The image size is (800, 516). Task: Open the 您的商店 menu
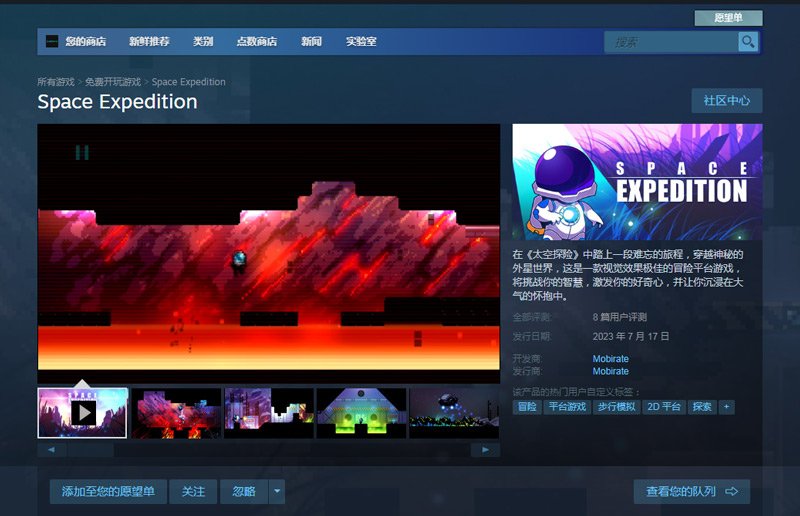click(86, 41)
